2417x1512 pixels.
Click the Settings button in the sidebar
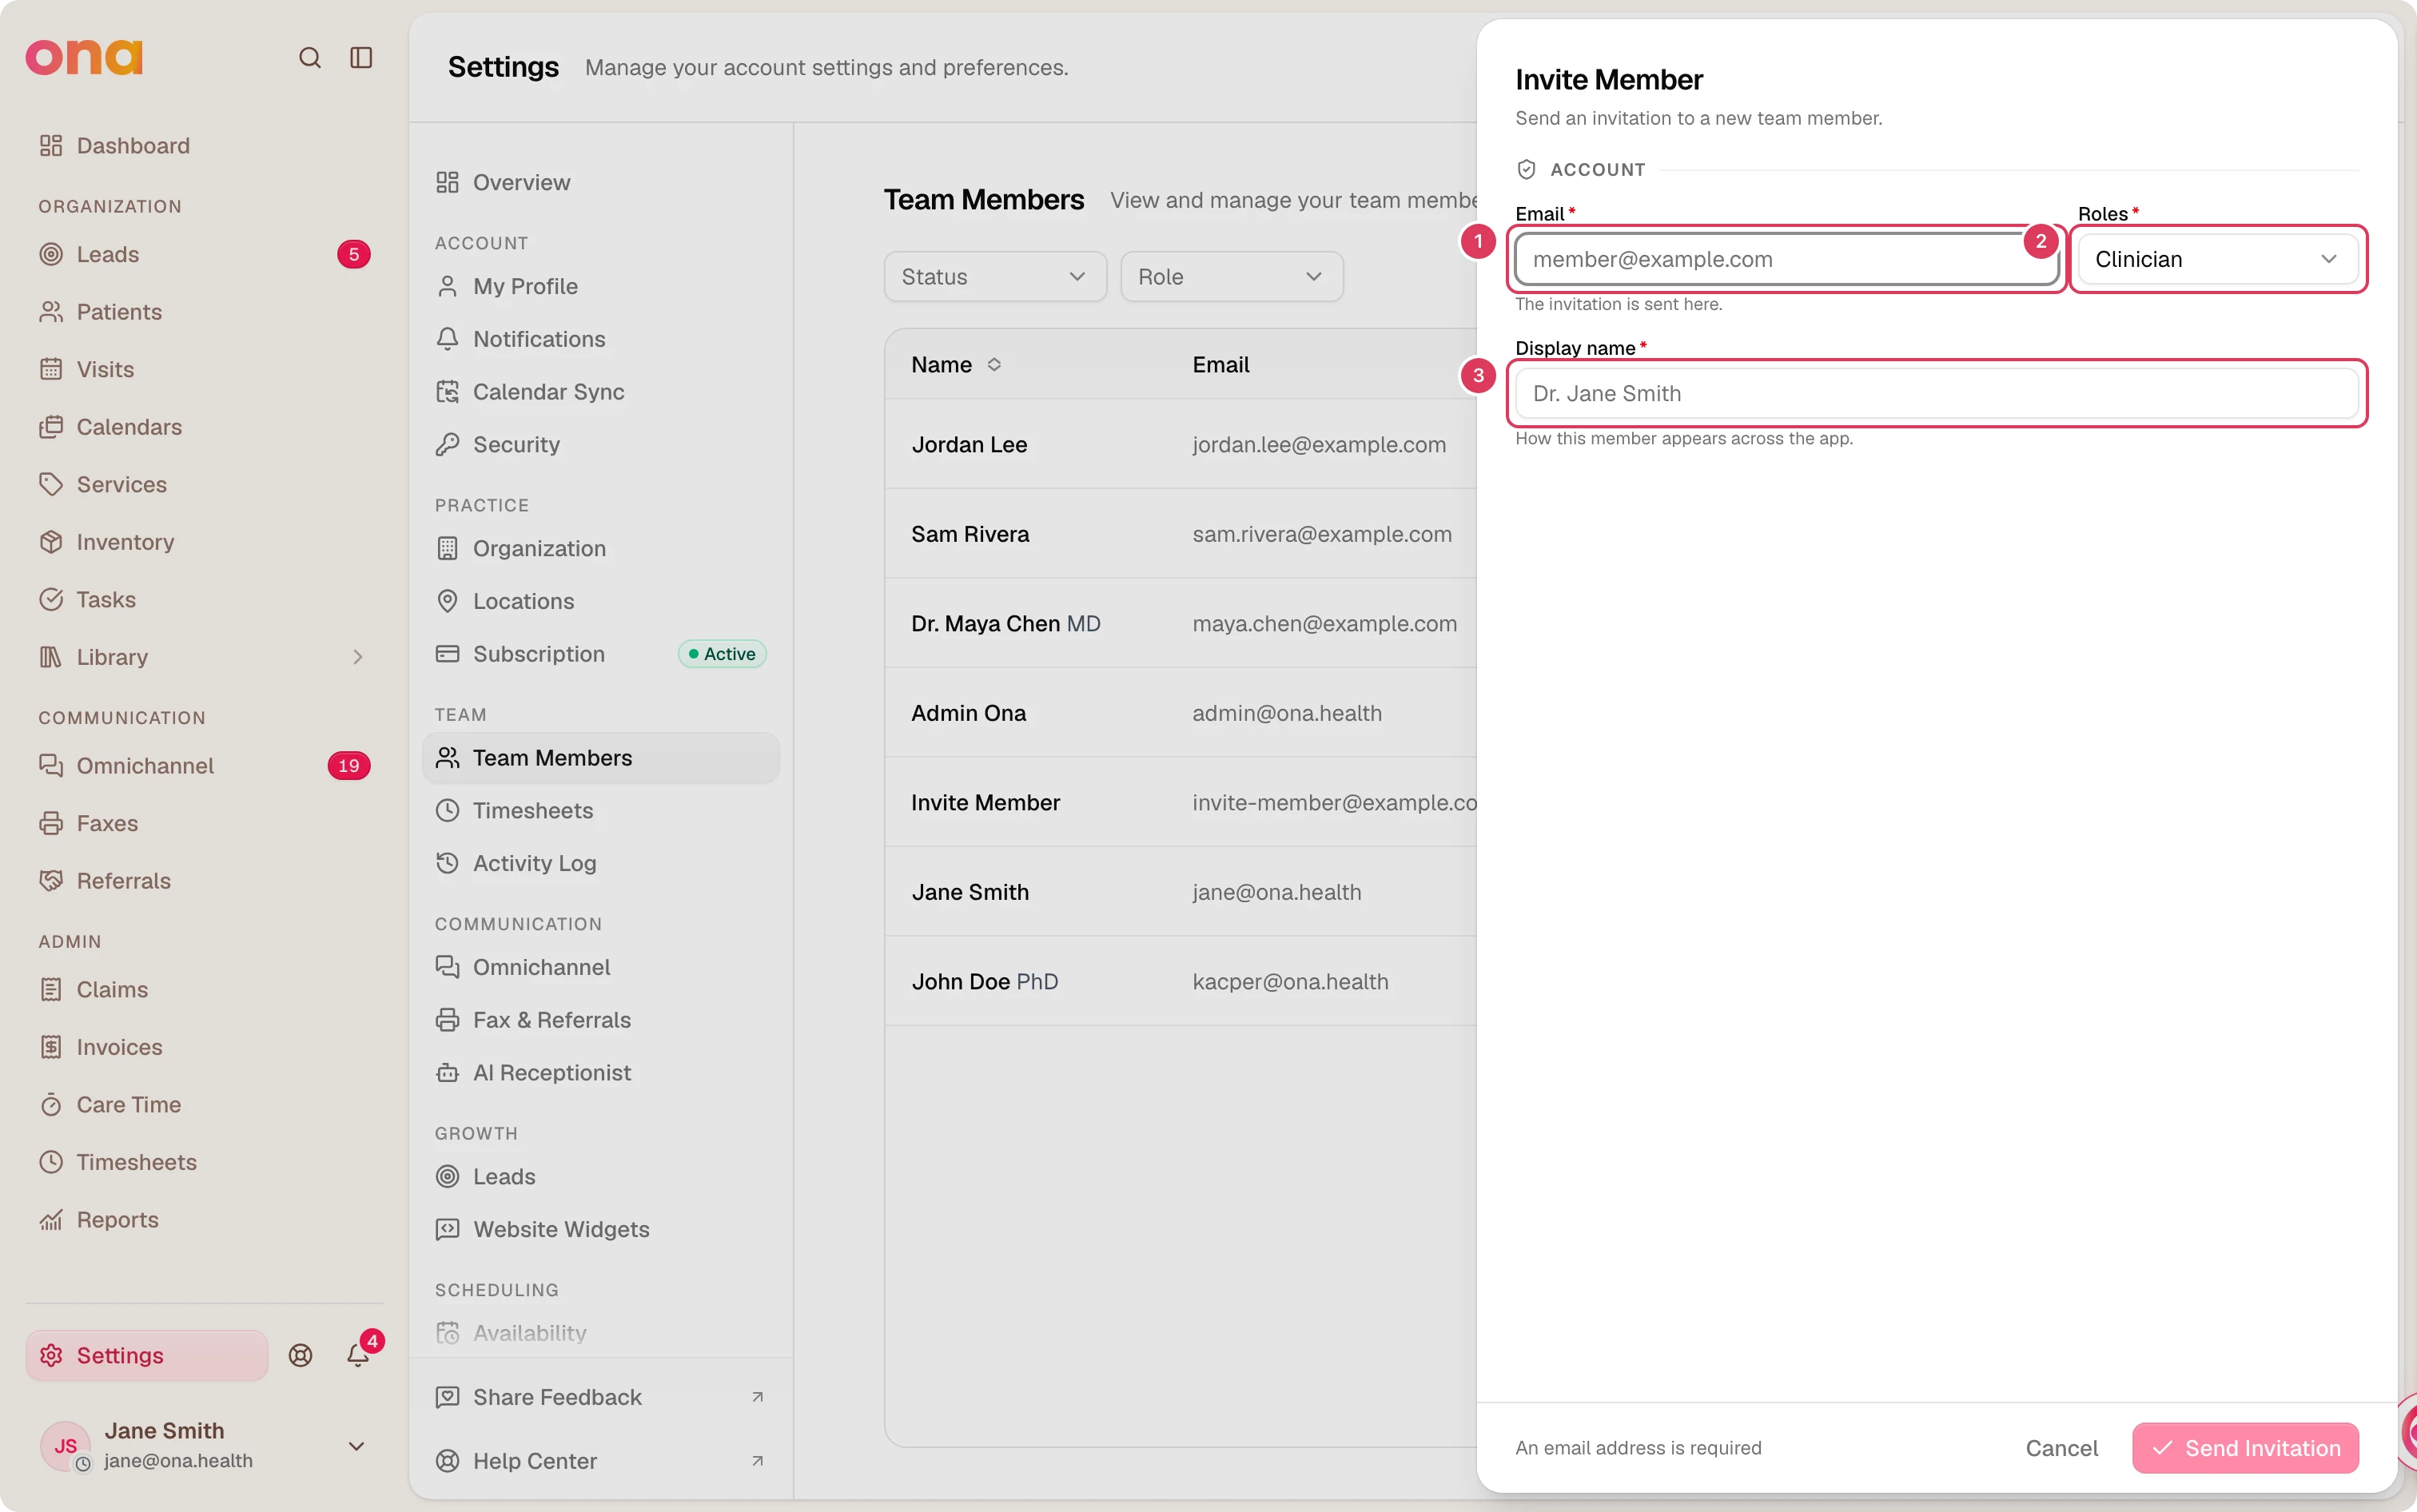[147, 1355]
